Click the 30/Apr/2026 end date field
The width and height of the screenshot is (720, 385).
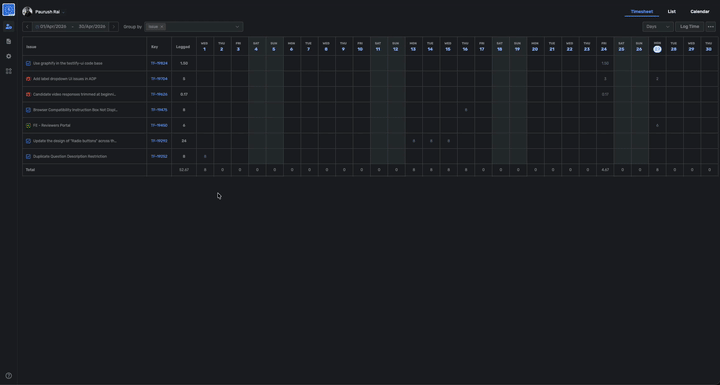[x=92, y=27]
